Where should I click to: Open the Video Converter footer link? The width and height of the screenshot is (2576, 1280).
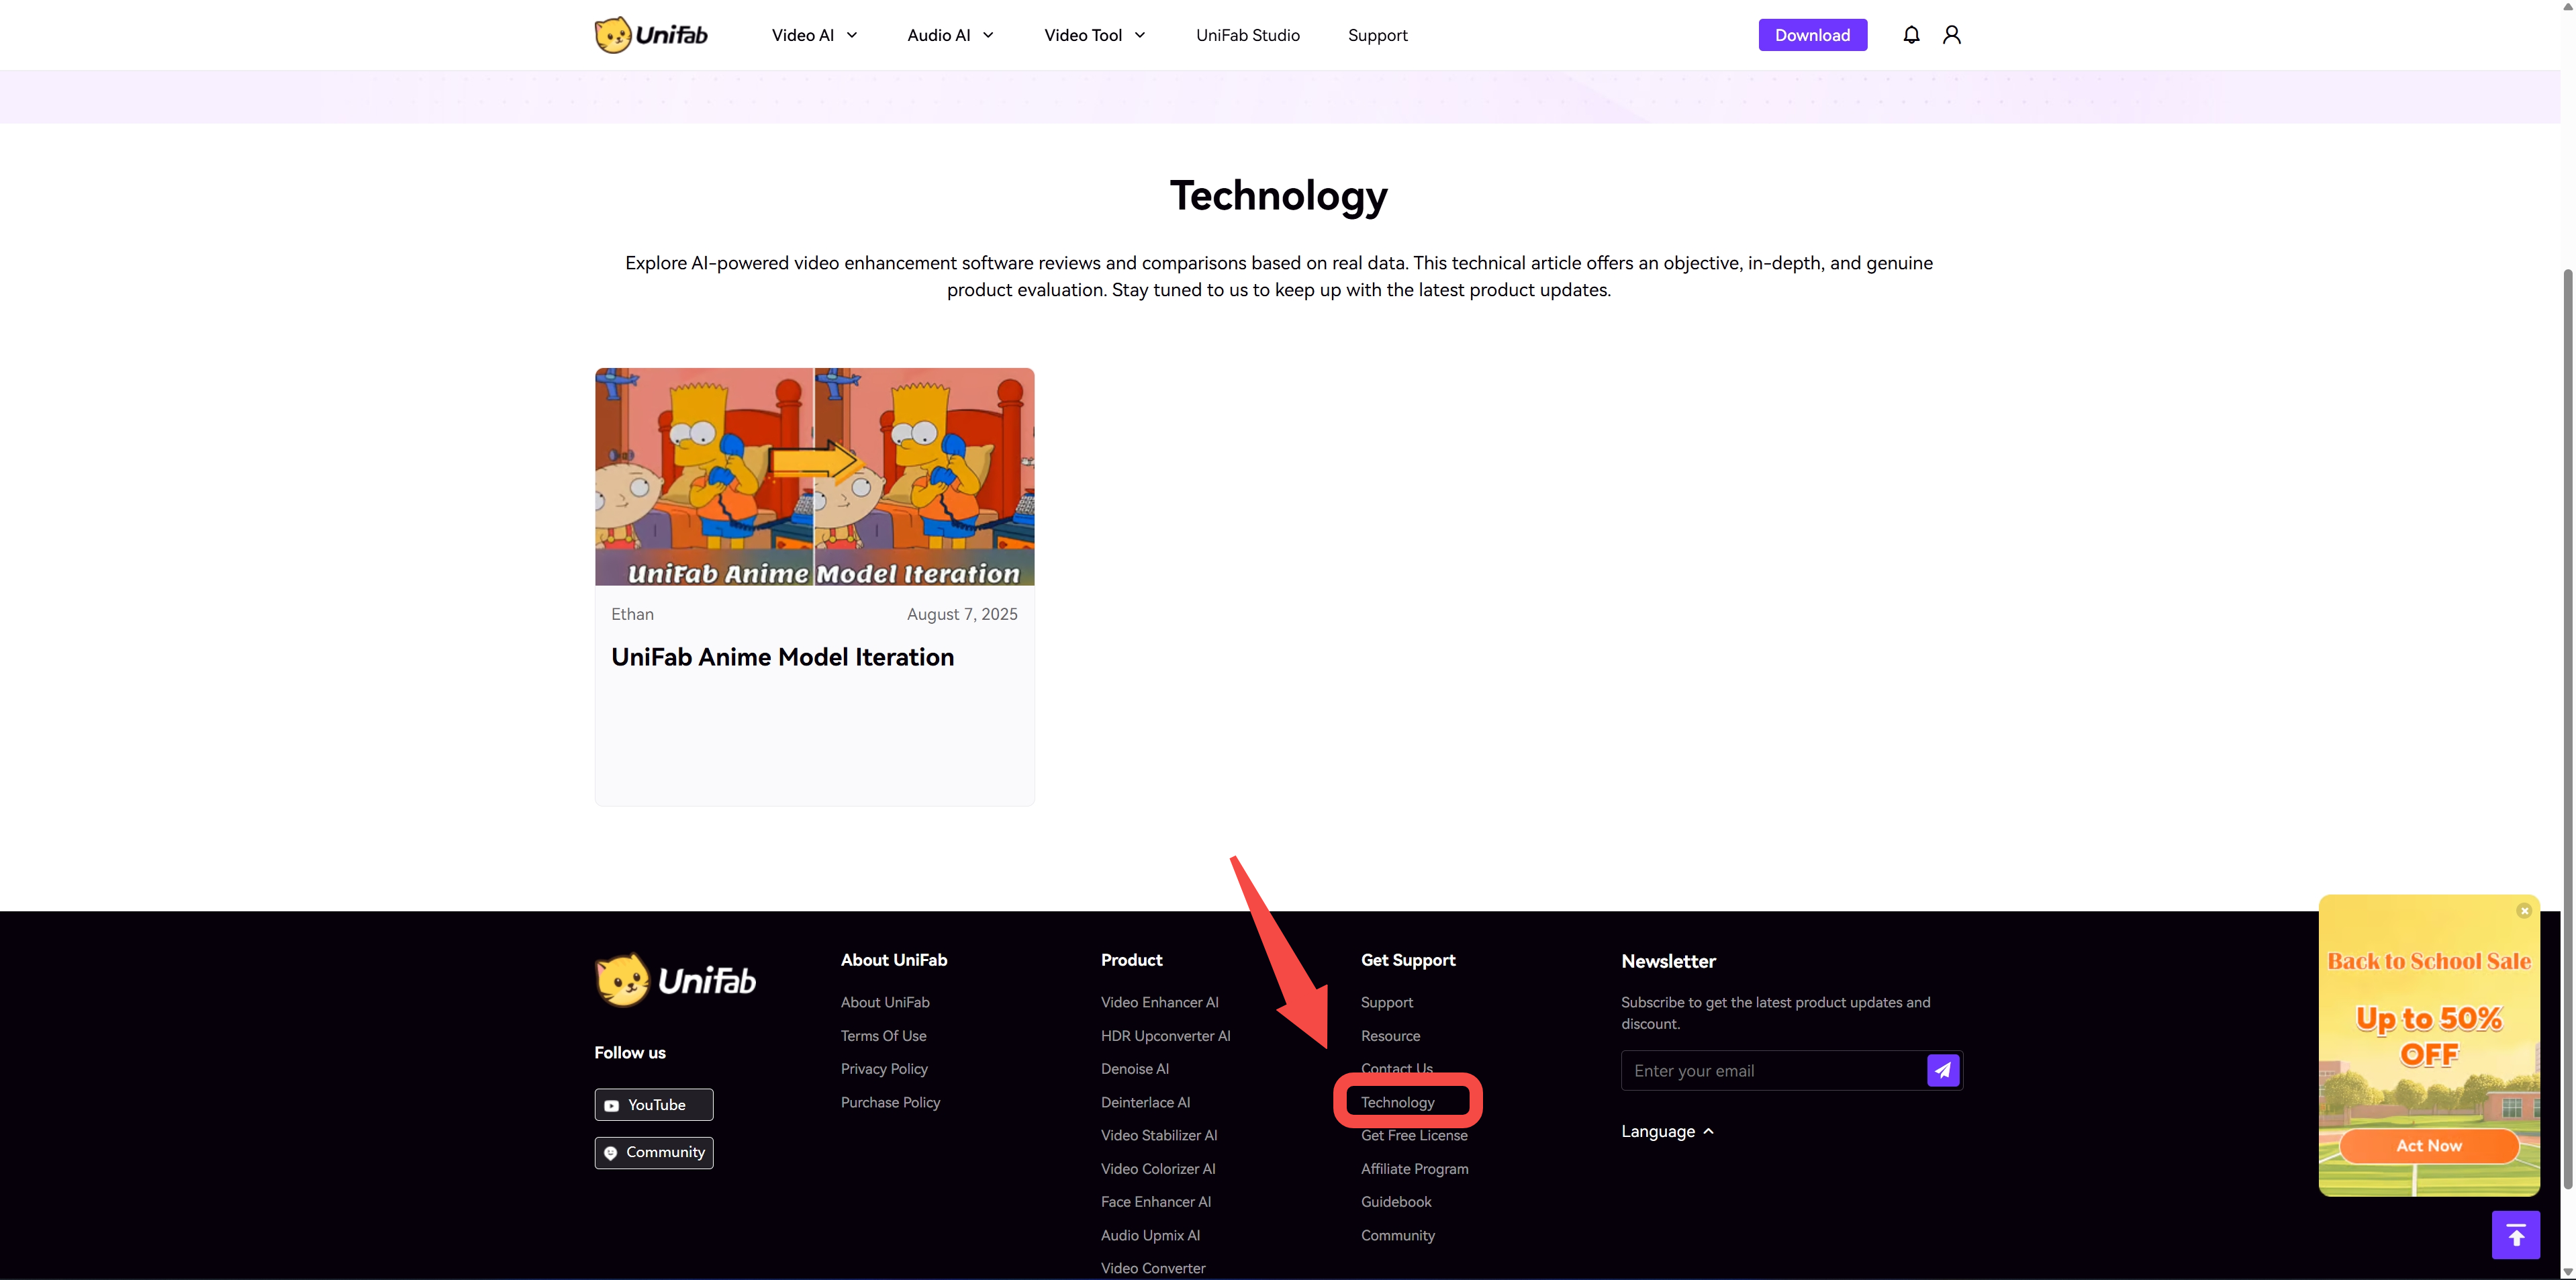1153,1268
